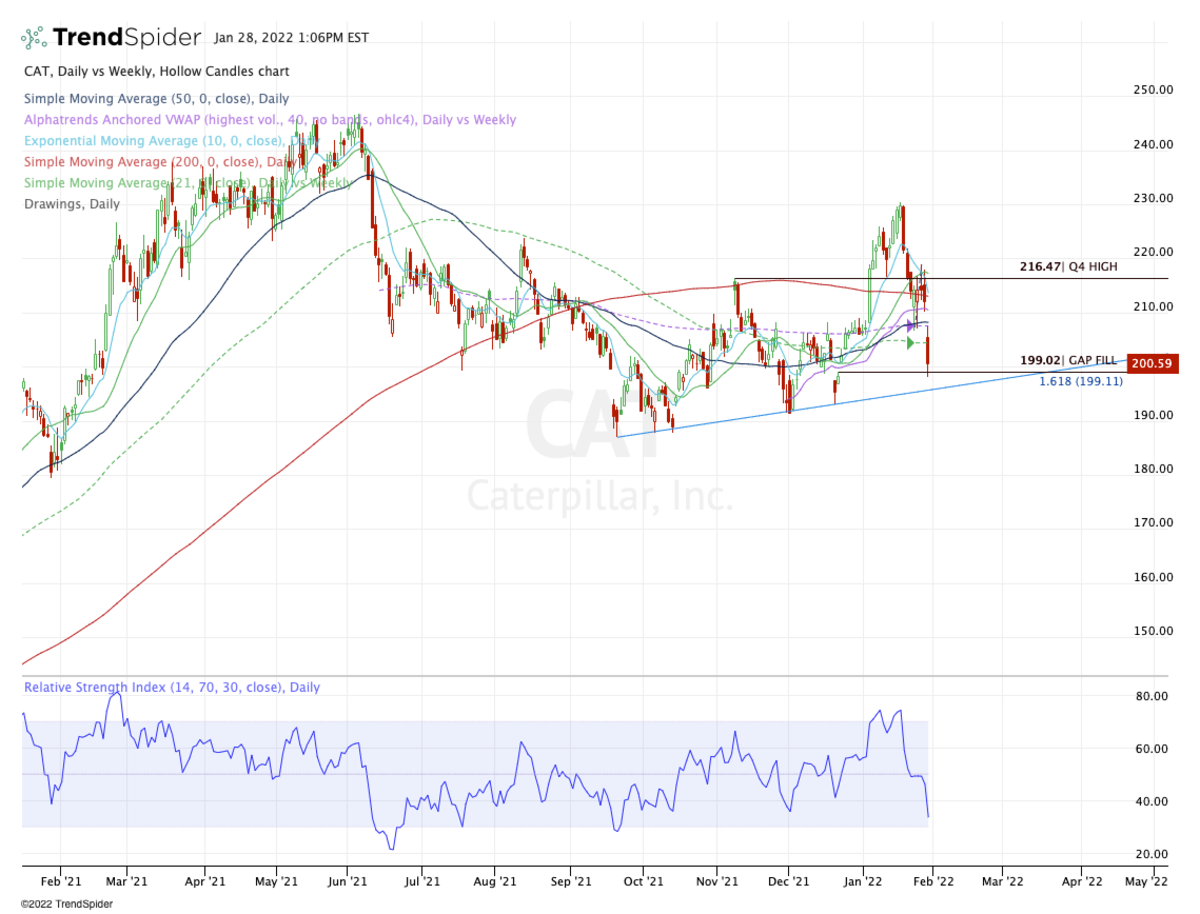This screenshot has height=914, width=1200.
Task: Click the '1.618 (199.11)' Fibonacci extension label
Action: point(1080,381)
